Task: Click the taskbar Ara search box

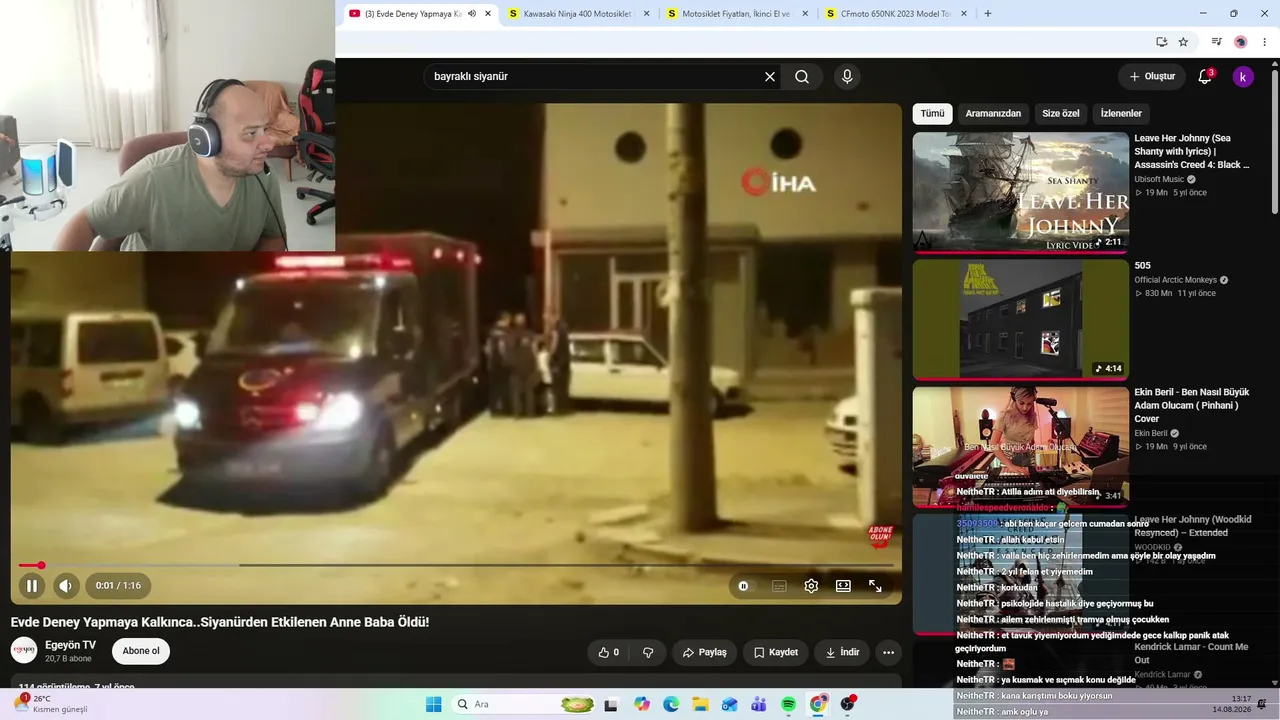Action: pos(525,704)
